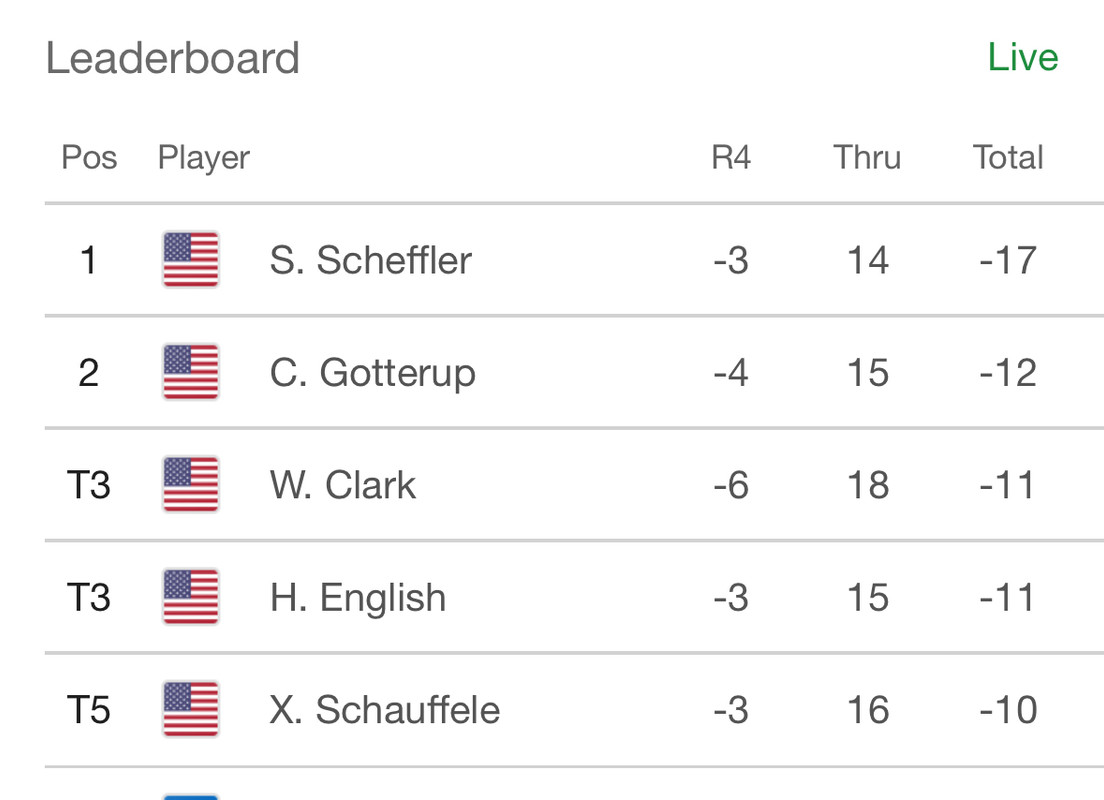This screenshot has width=1104, height=800.
Task: Click the Thru column header
Action: (867, 157)
